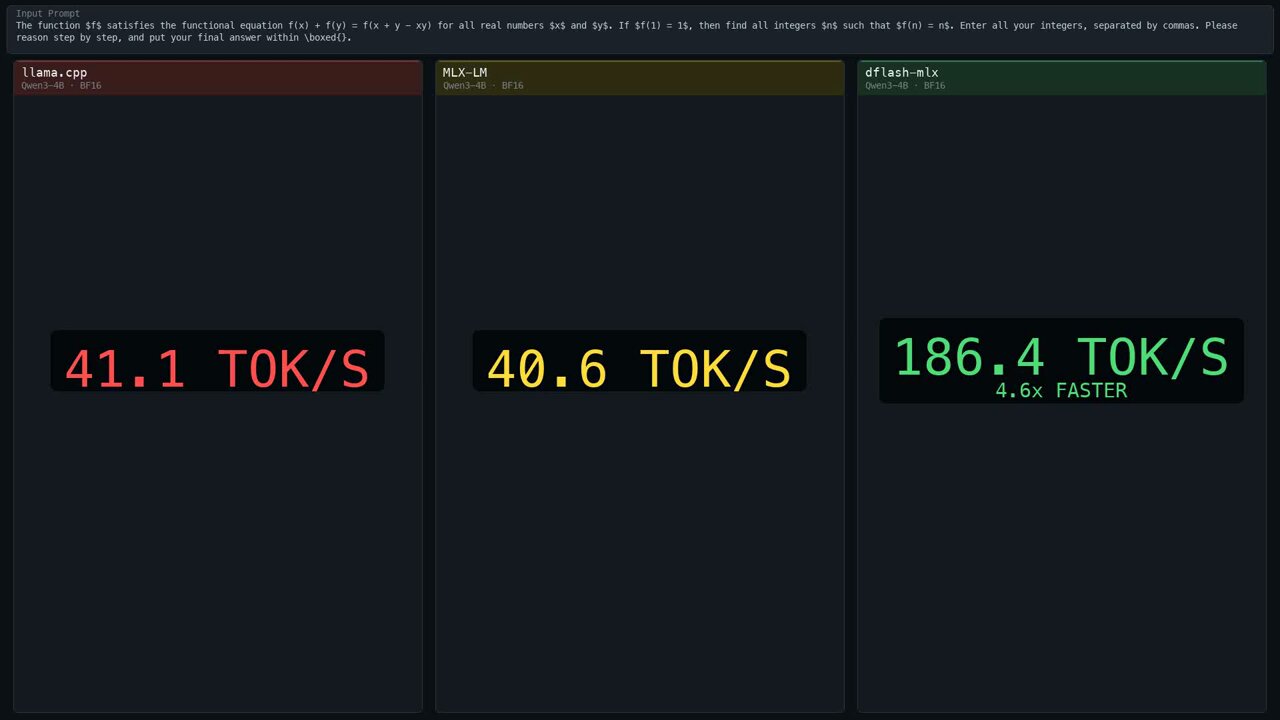Click Qwen3-4B BF16 label under llama.cpp
The image size is (1280, 720).
coord(61,86)
